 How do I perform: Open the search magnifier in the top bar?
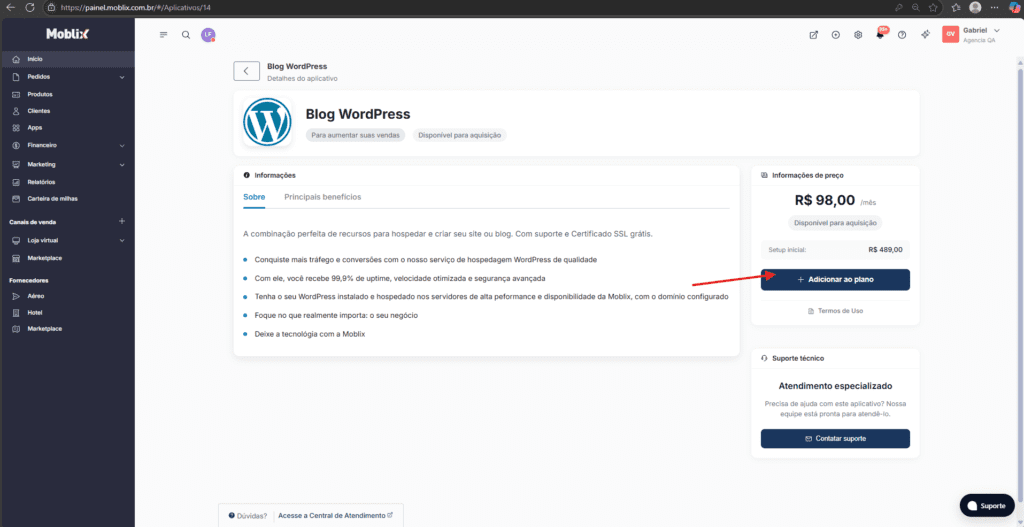point(186,35)
